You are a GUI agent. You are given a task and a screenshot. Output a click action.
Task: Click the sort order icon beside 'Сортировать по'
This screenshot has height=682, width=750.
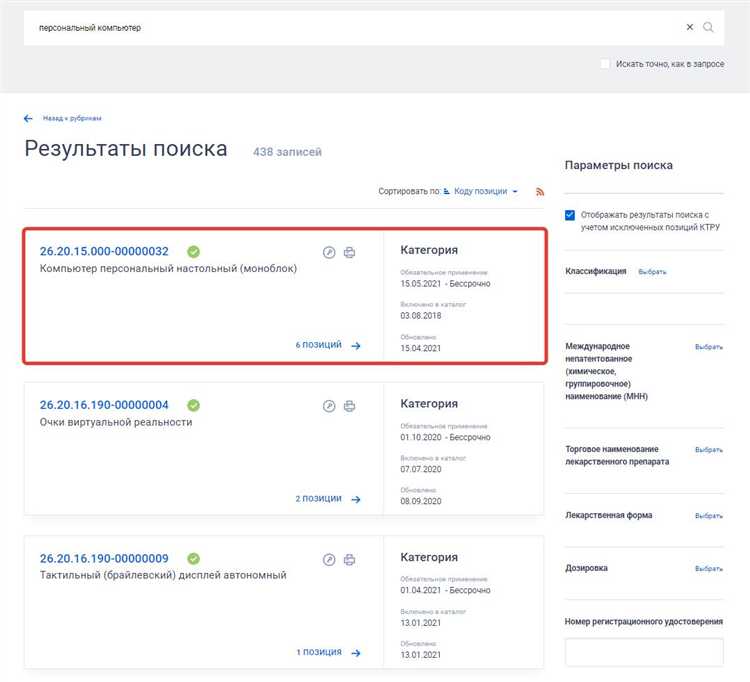pos(446,191)
